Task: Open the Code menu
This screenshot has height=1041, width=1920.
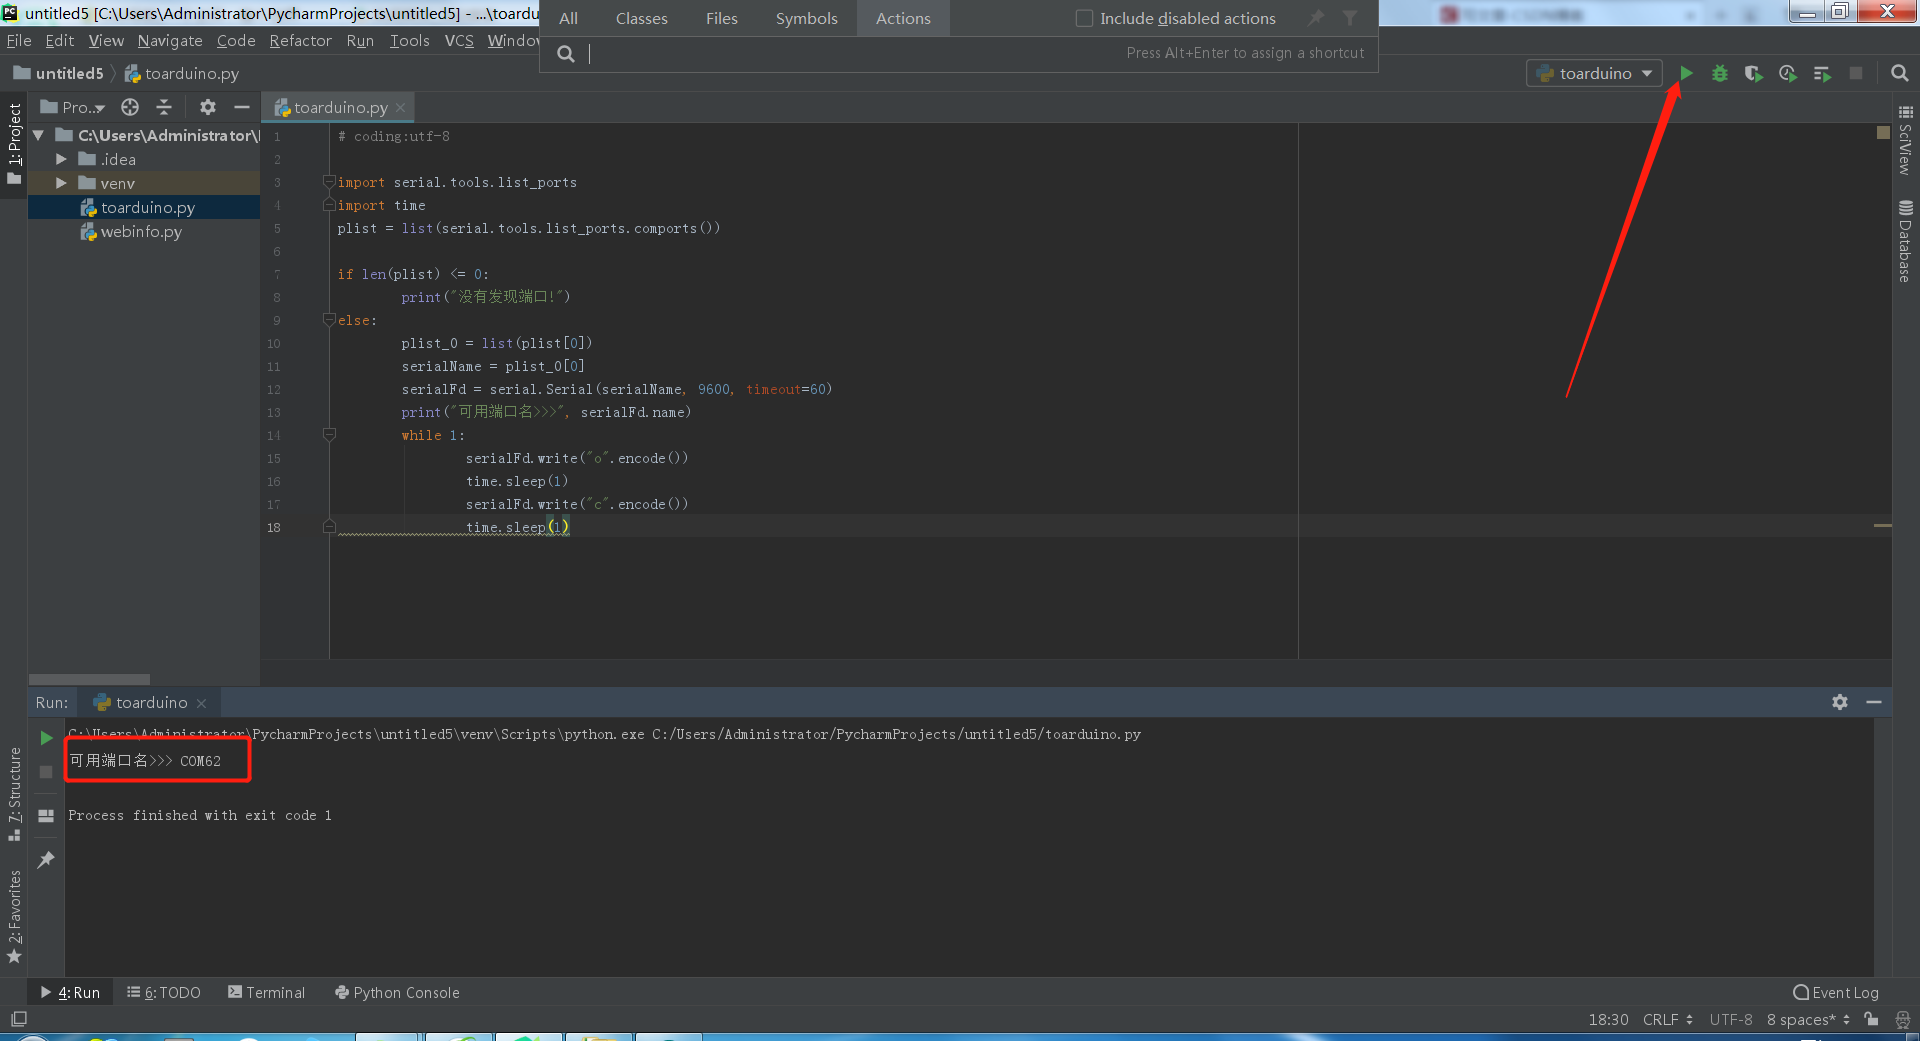Action: pos(236,40)
